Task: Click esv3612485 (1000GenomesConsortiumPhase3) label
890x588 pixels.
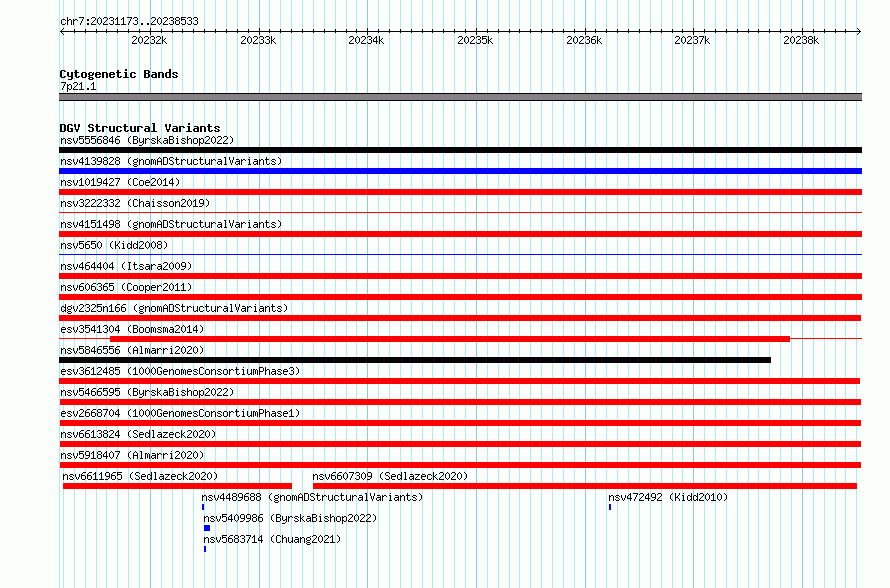Action: [x=180, y=371]
